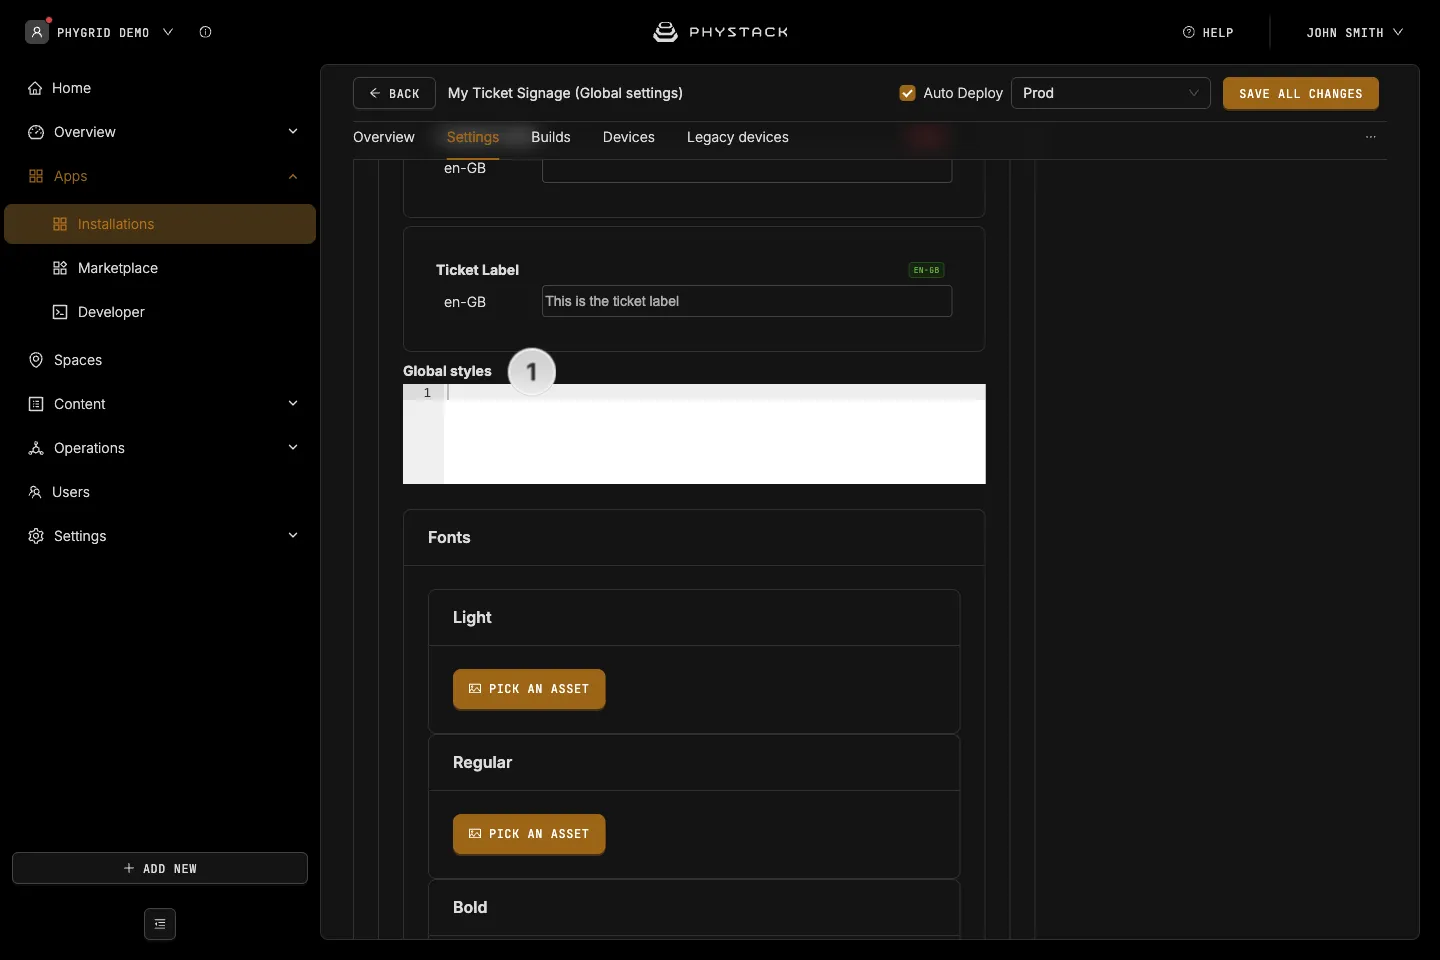Collapse the Apps sidebar section chevron
The image size is (1440, 960).
(293, 176)
